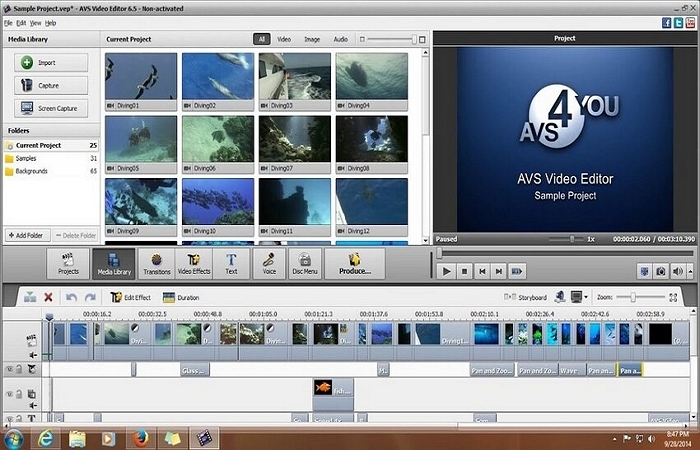Screen dimensions: 700x450
Task: Select the Diving01 clip thumbnail
Action: click(141, 81)
